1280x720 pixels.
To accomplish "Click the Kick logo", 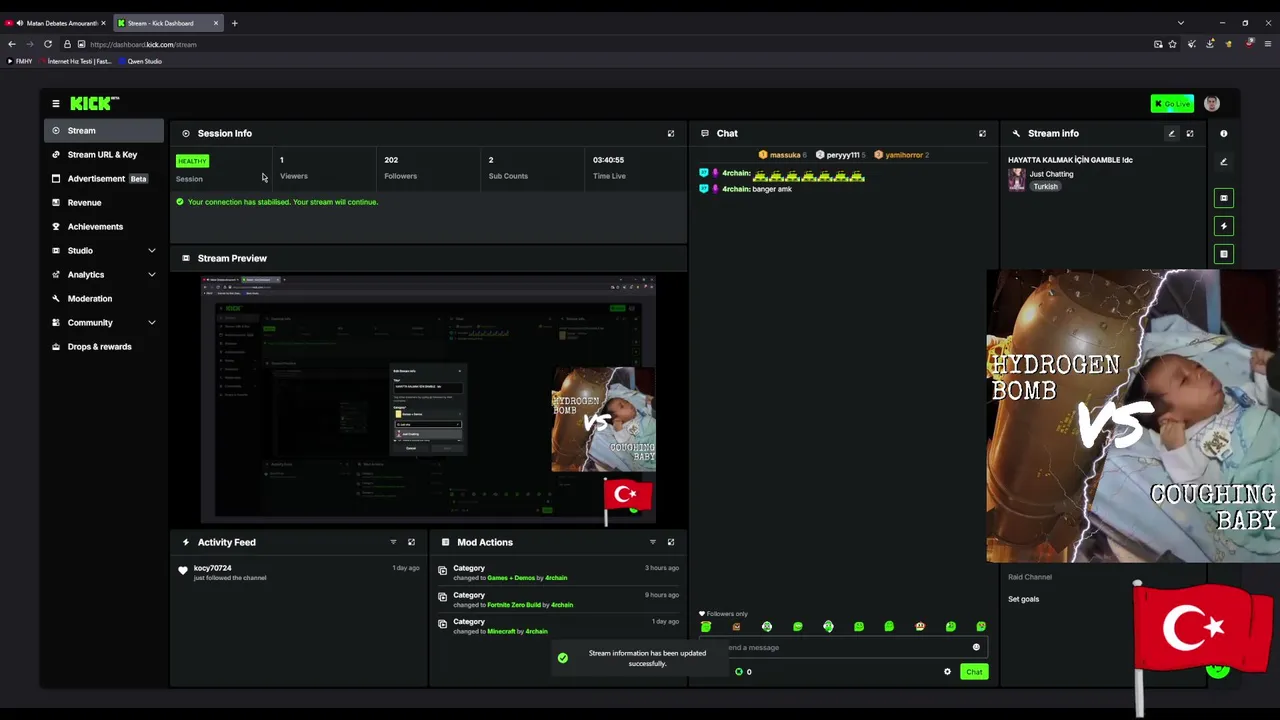I will pos(94,103).
